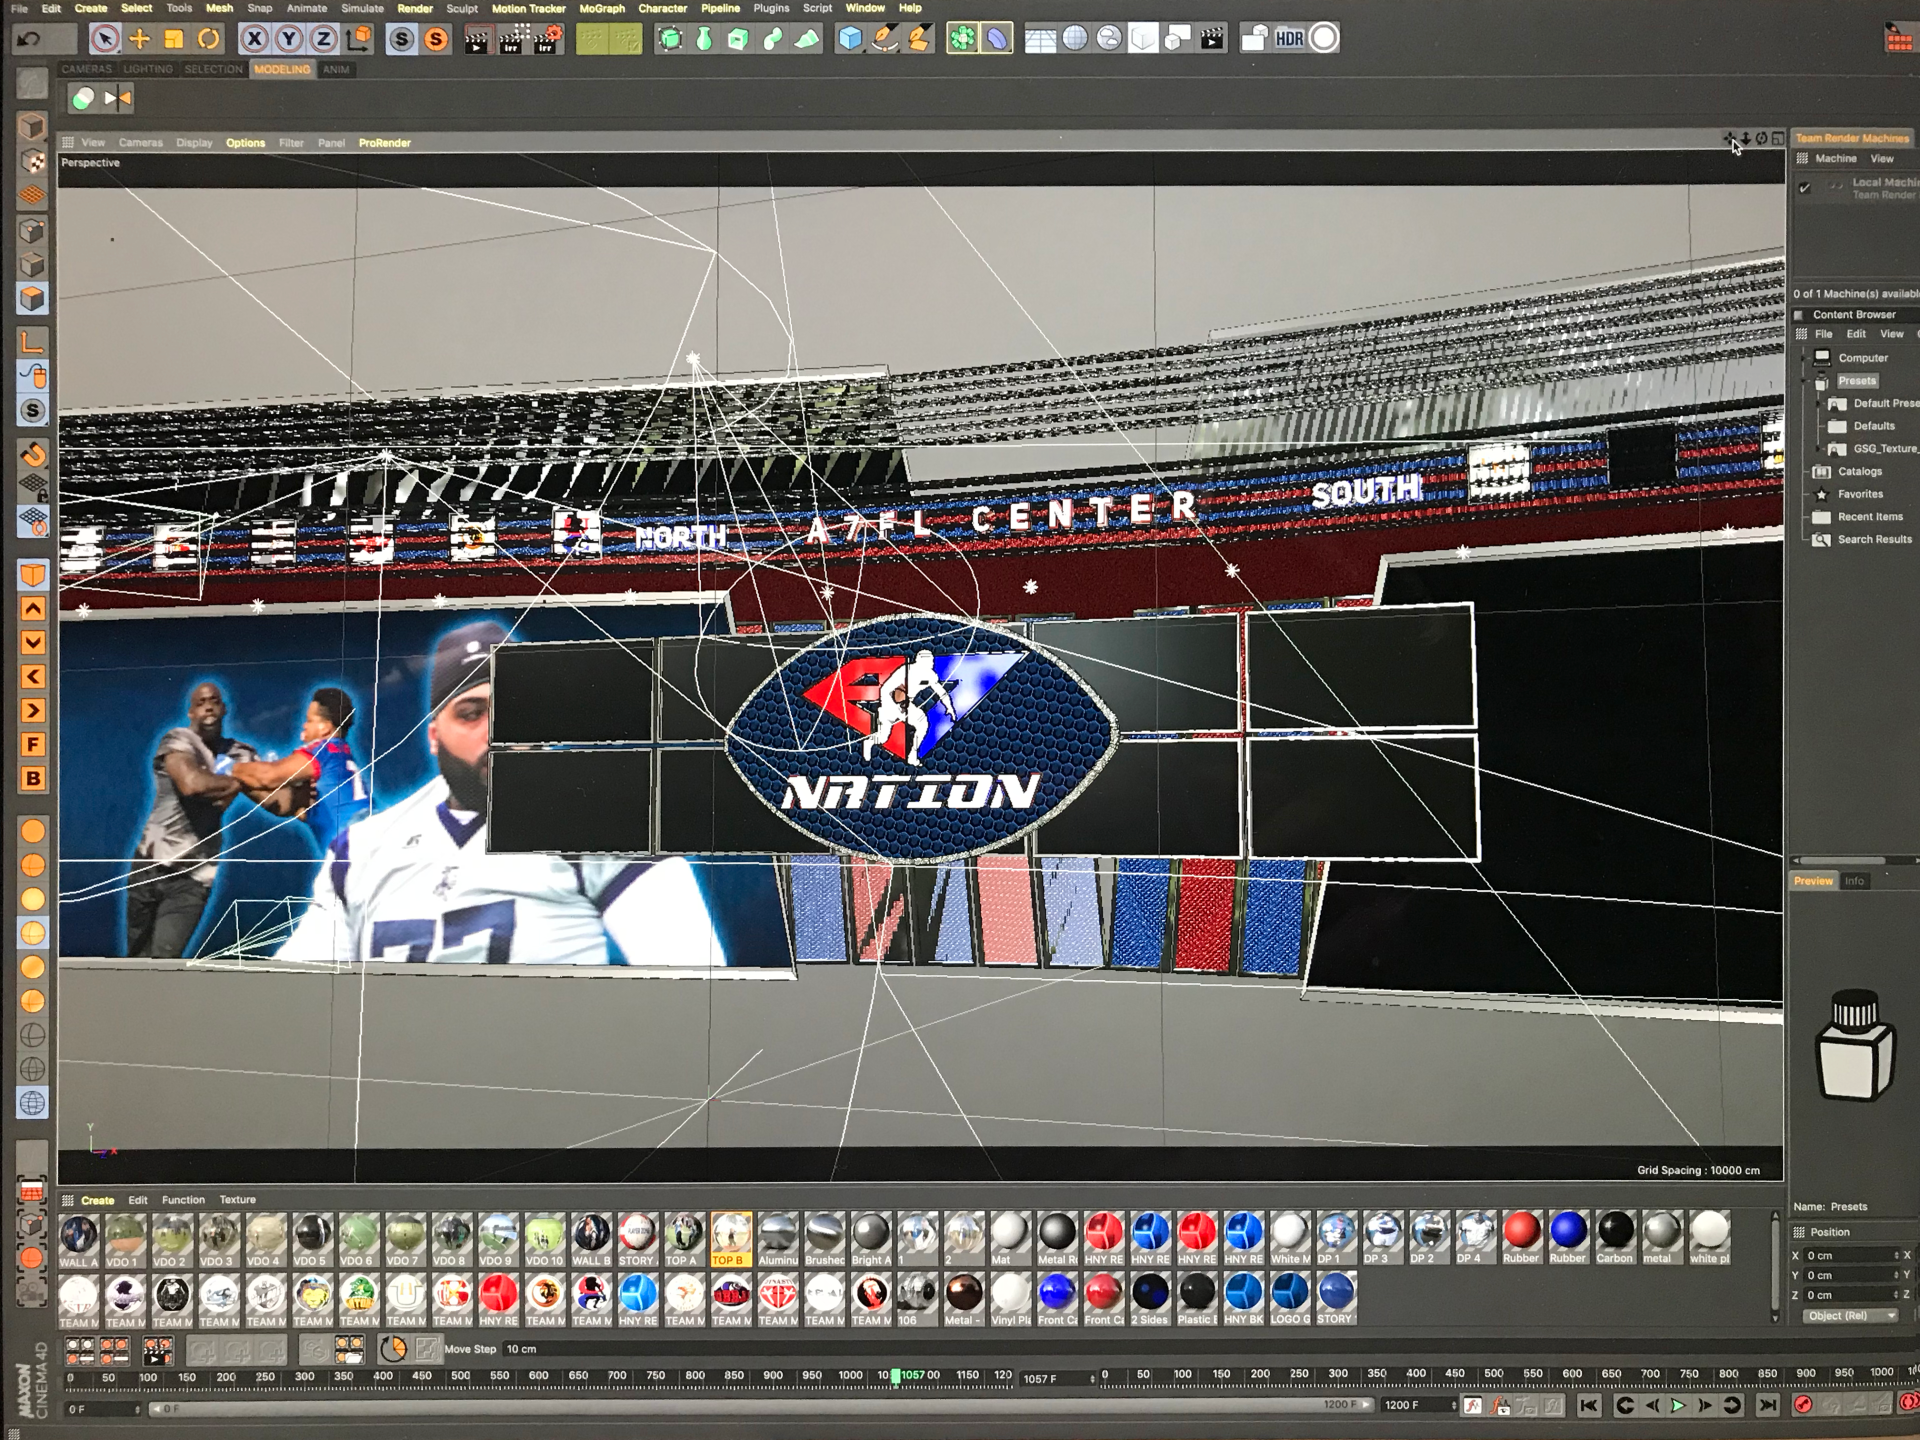This screenshot has width=1920, height=1440.
Task: Click the Undo arrow icon
Action: click(x=29, y=39)
